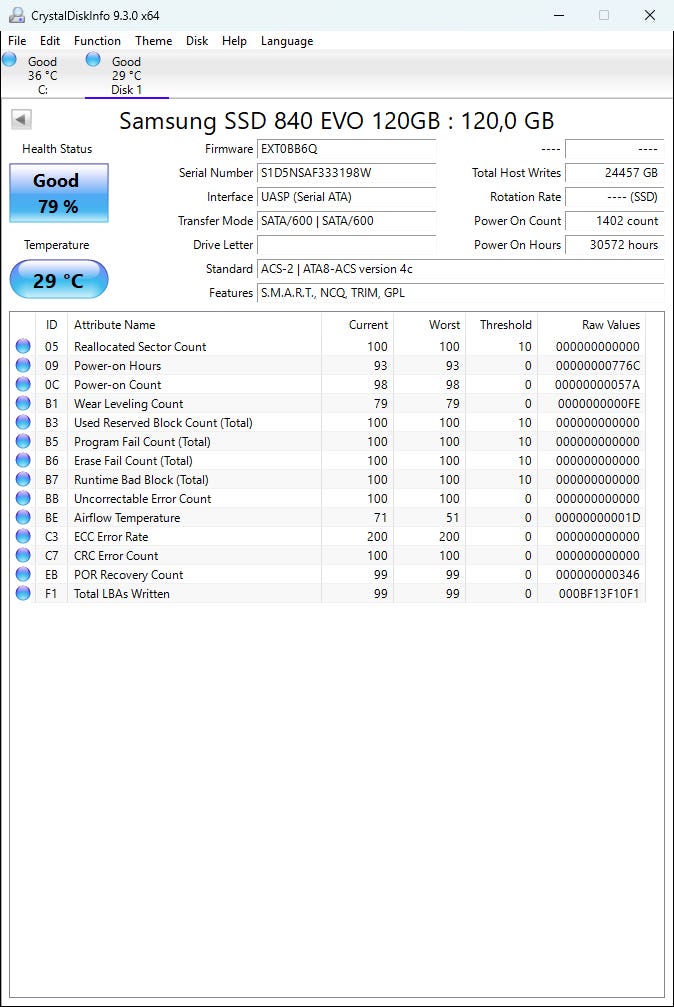Click the Serial Number field

click(346, 173)
